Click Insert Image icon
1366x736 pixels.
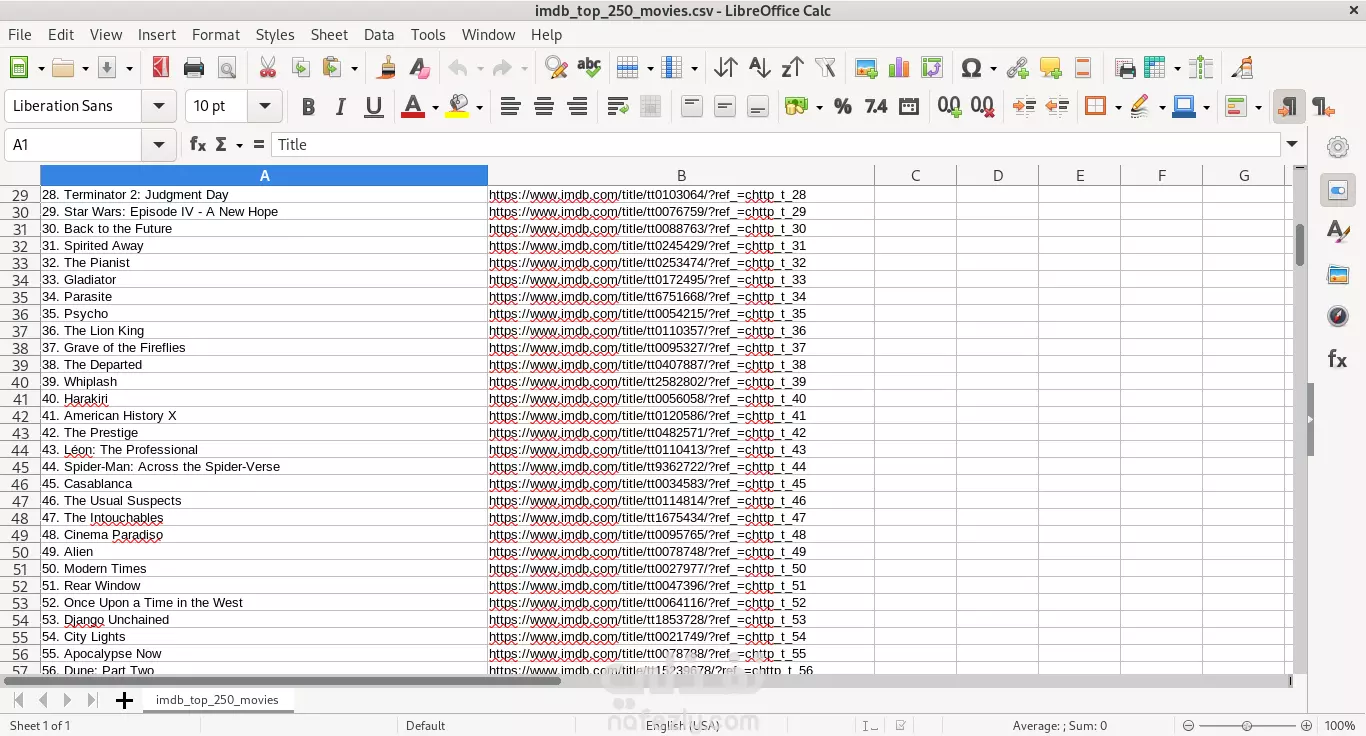pos(866,68)
